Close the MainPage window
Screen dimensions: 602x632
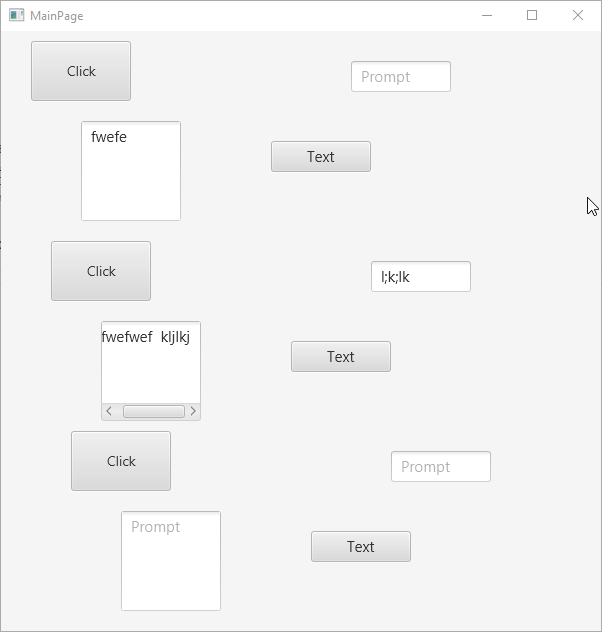click(x=577, y=15)
